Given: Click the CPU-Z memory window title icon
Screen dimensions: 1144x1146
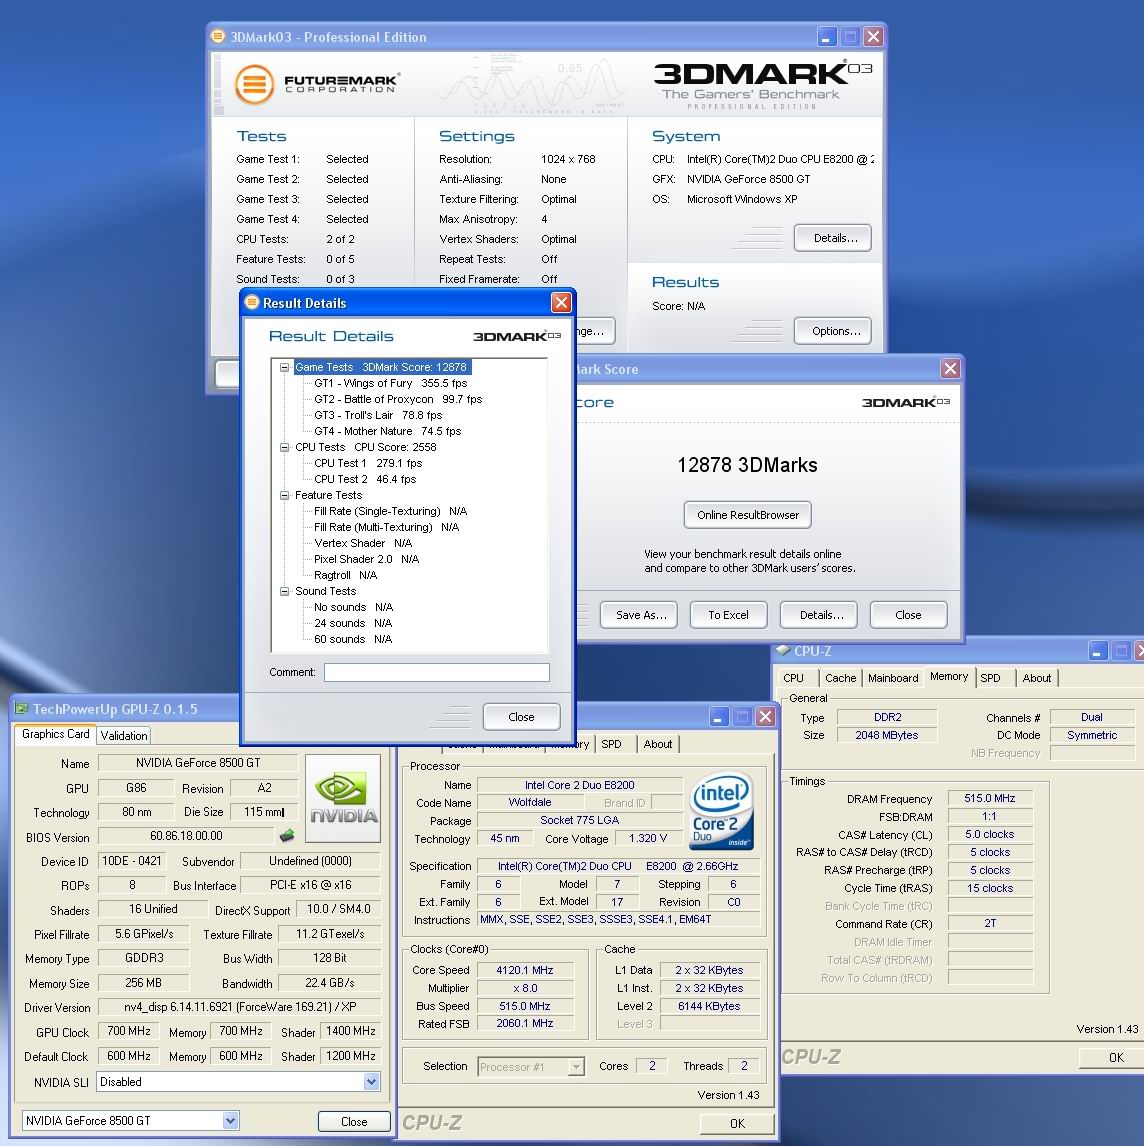Looking at the screenshot, I should (784, 650).
